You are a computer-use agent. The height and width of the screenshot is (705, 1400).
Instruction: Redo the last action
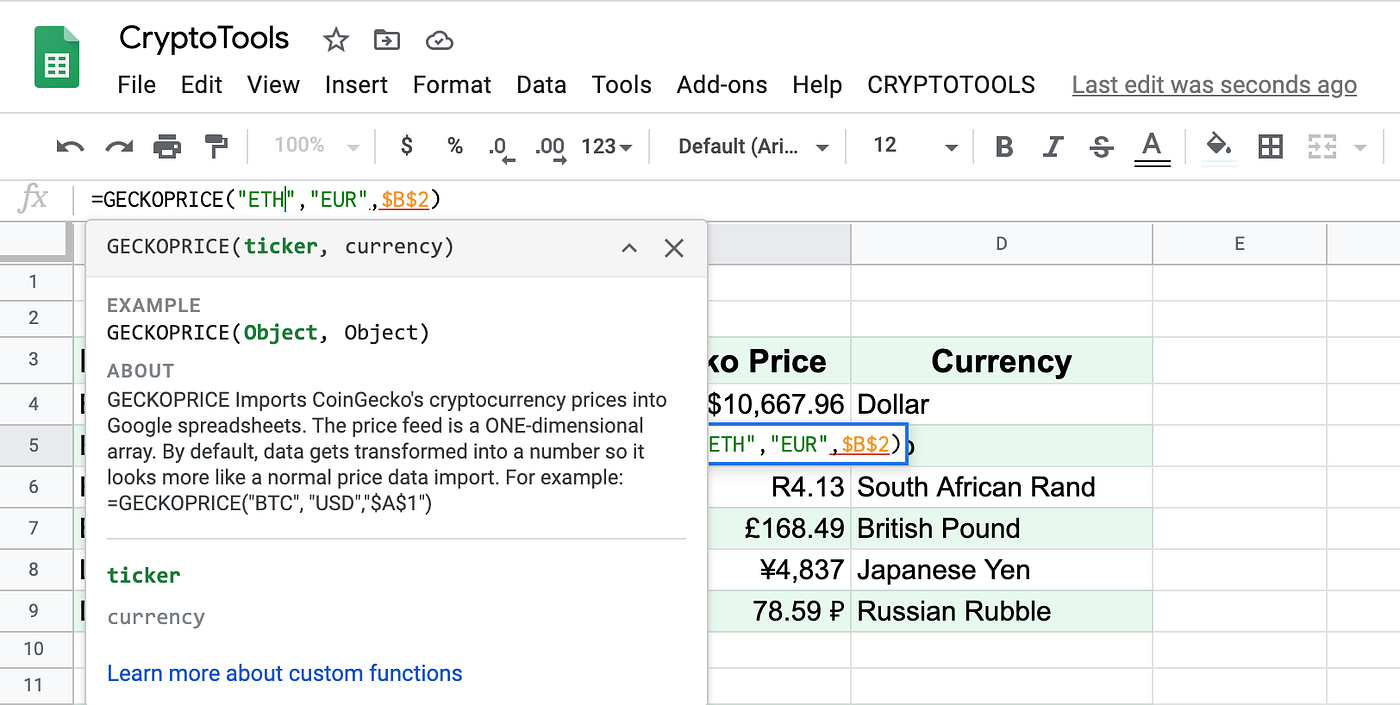(119, 147)
